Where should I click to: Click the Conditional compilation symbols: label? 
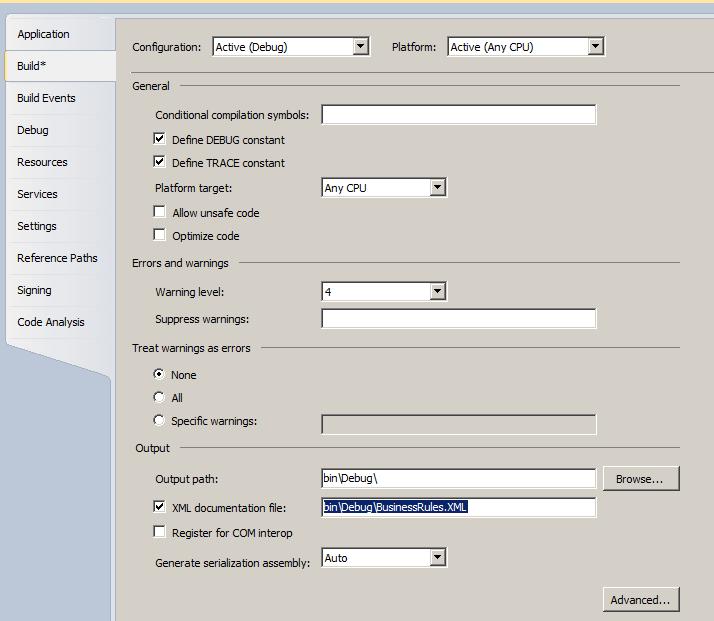pos(232,115)
